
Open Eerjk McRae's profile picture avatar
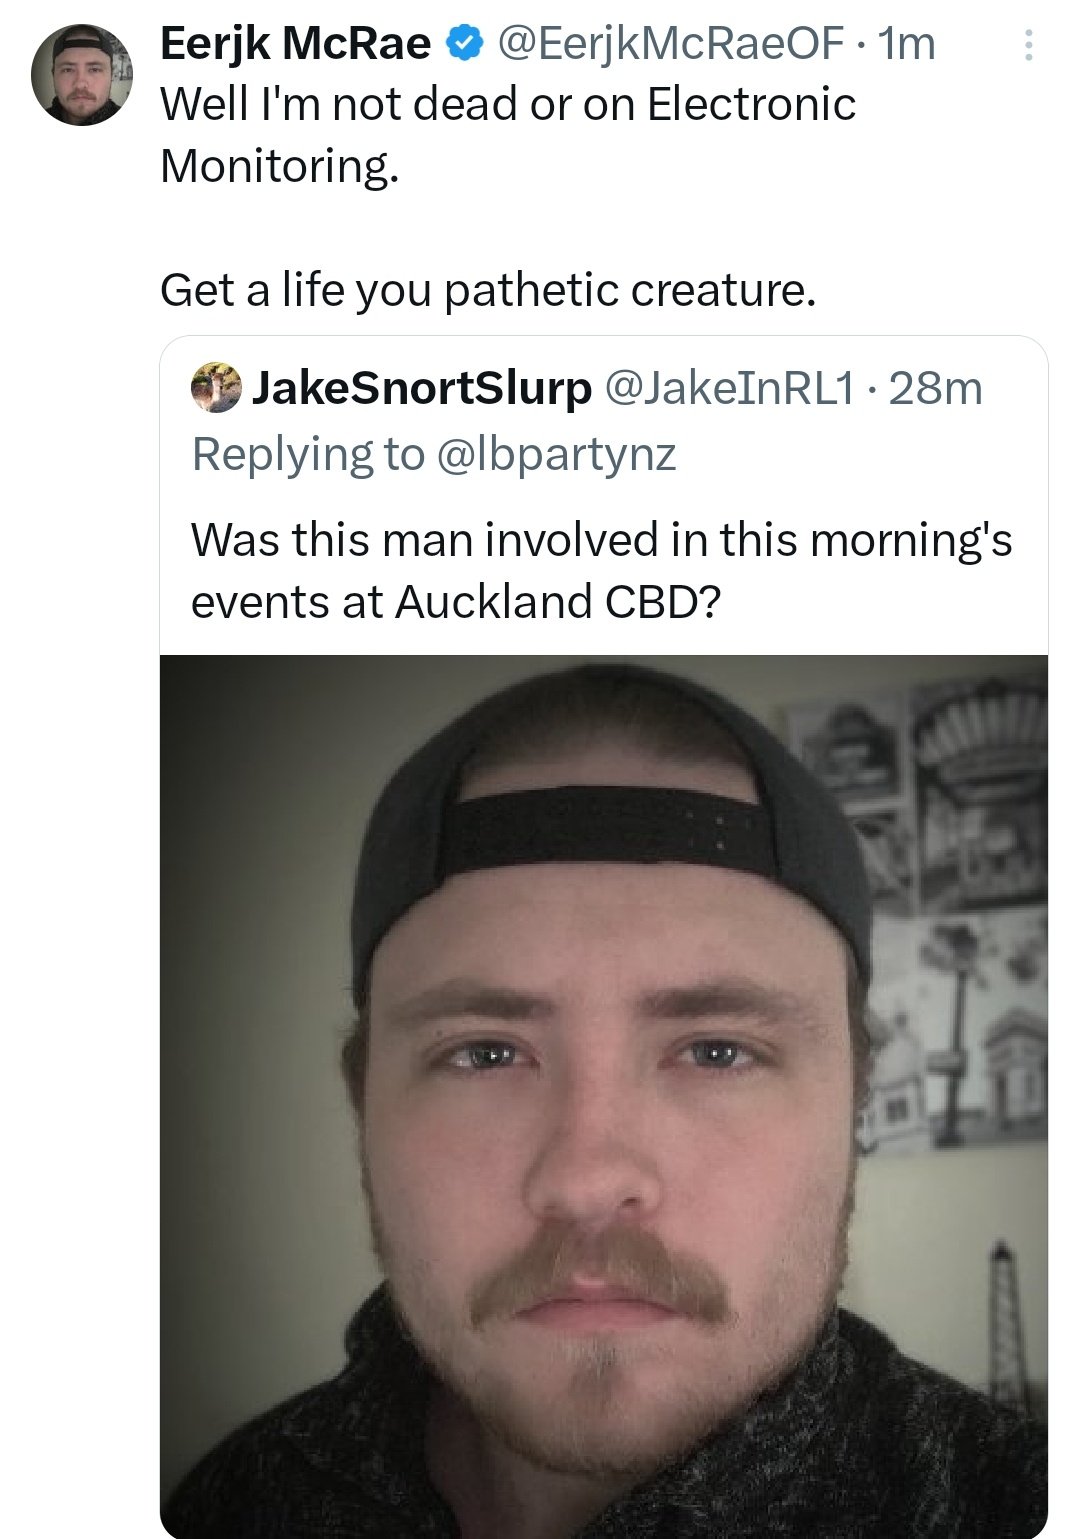coord(81,76)
